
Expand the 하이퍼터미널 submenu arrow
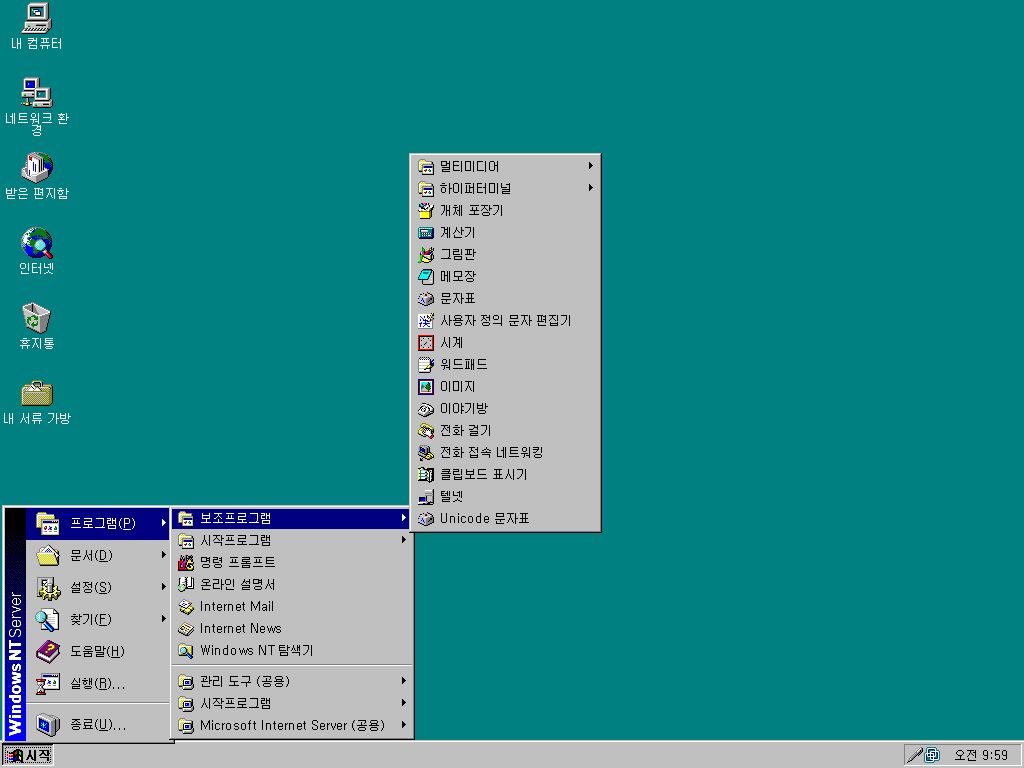590,188
